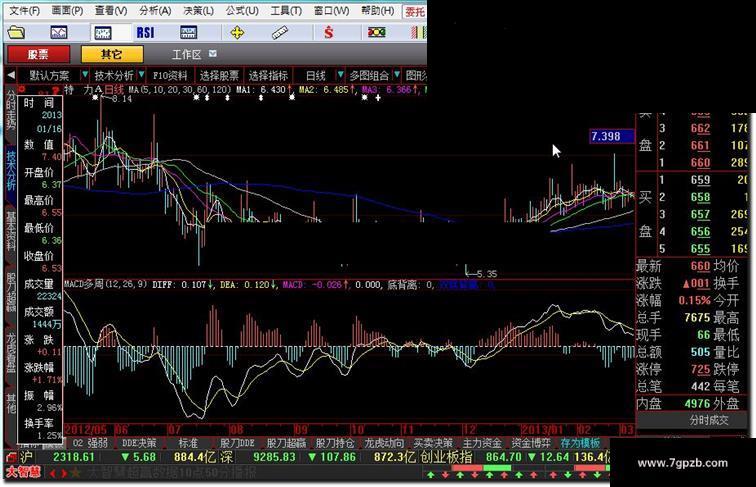
Task: Select the yellow four-arrow move tool
Action: 237,33
